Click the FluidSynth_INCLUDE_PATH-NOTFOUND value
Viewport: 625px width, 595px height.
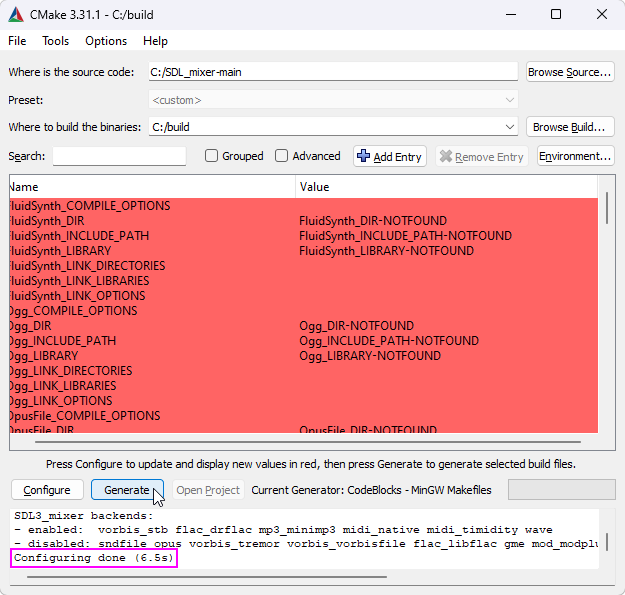click(405, 236)
